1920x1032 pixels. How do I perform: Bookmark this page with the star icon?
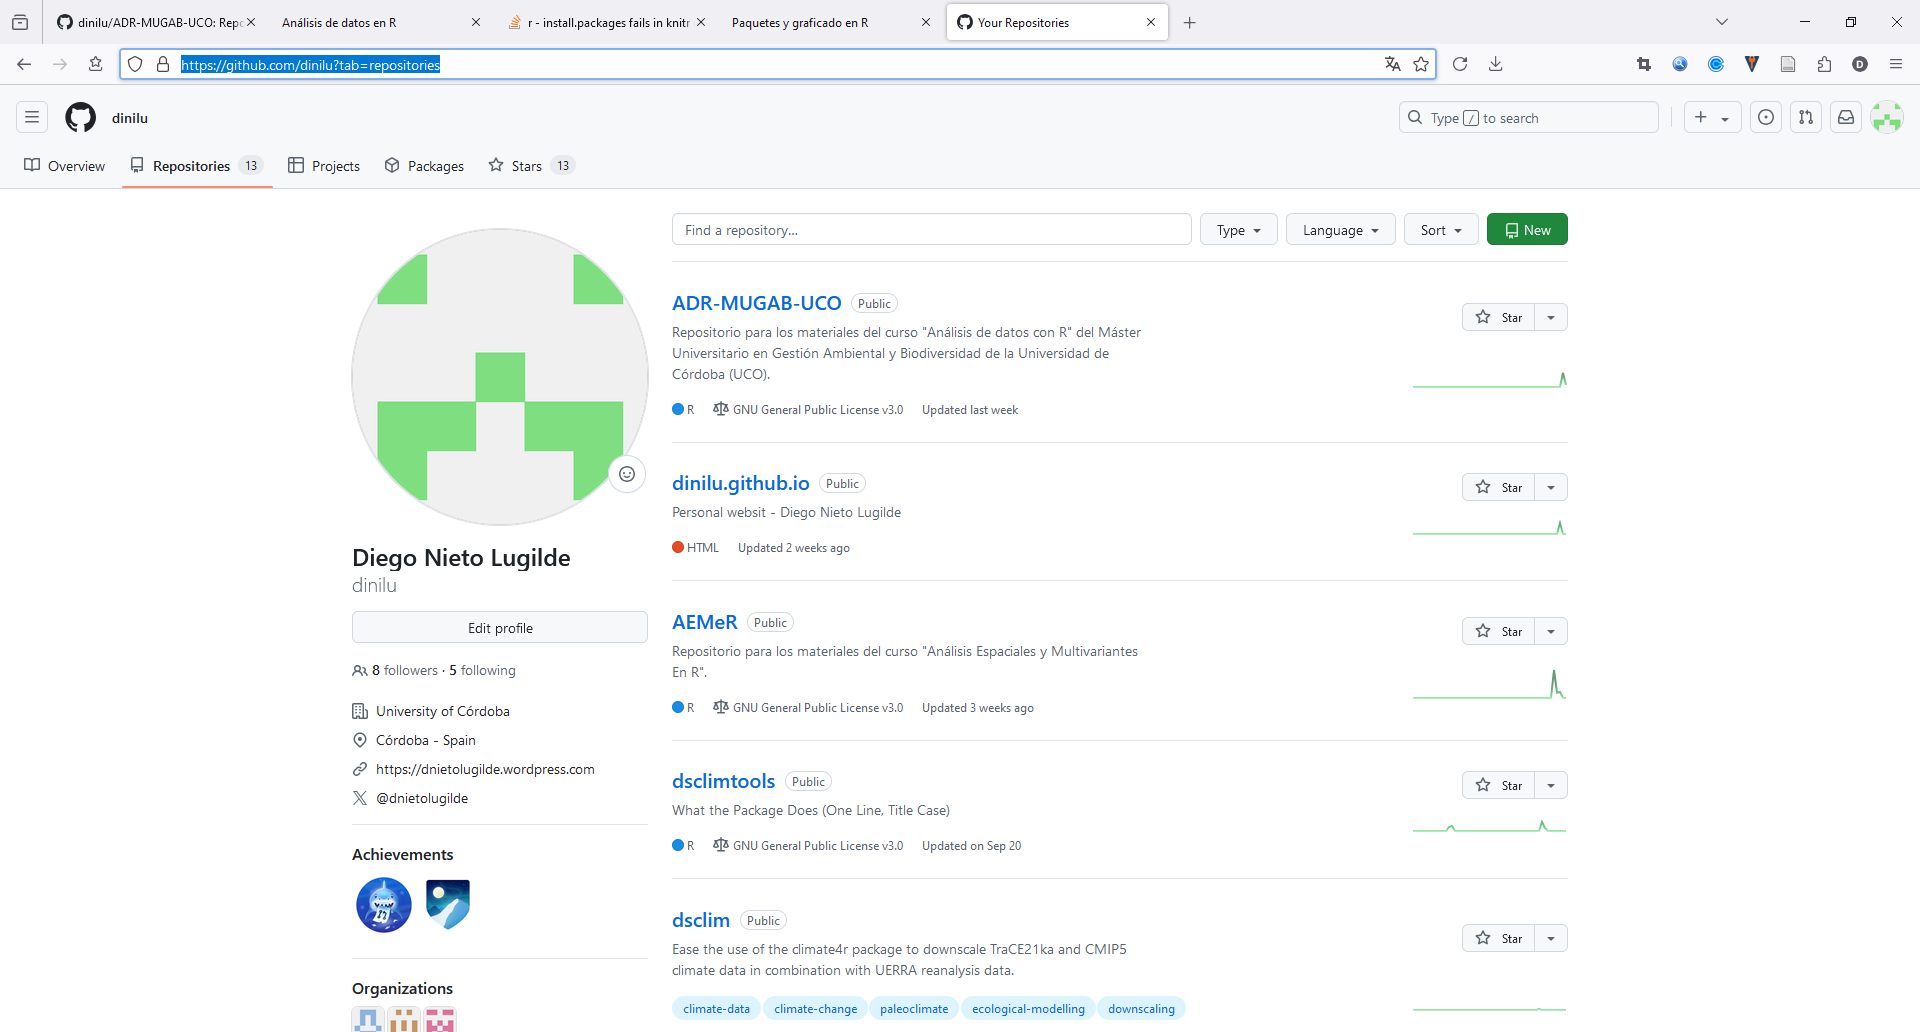(x=1421, y=64)
